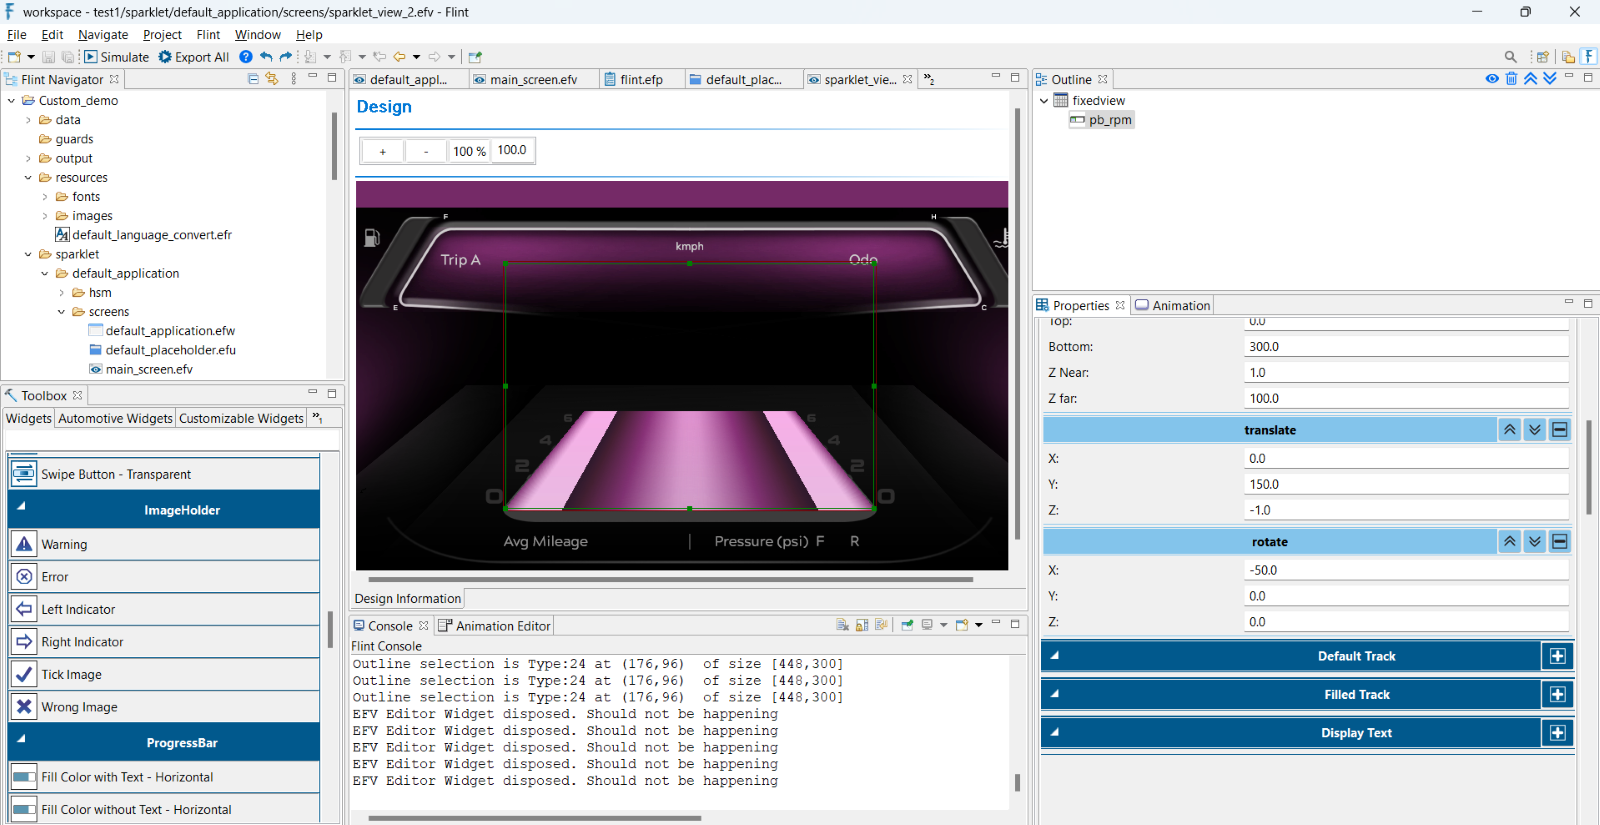Switch to the Animation tab
The width and height of the screenshot is (1600, 825).
click(x=1172, y=305)
